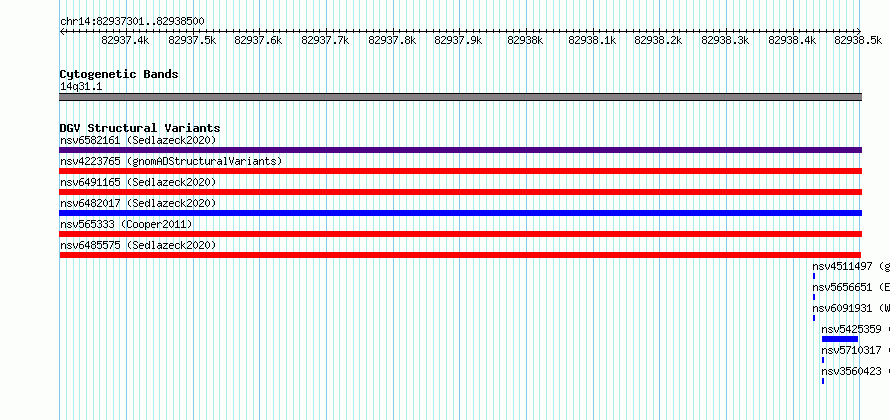The image size is (890, 420).
Task: Open variant nsv565333 (Cooper2011) label
Action: point(126,225)
